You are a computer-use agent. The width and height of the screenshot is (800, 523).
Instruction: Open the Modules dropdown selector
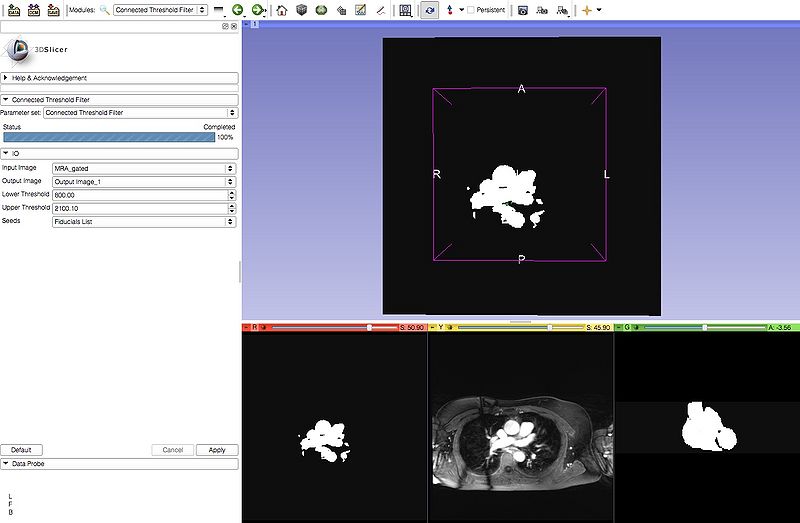pyautogui.click(x=160, y=9)
